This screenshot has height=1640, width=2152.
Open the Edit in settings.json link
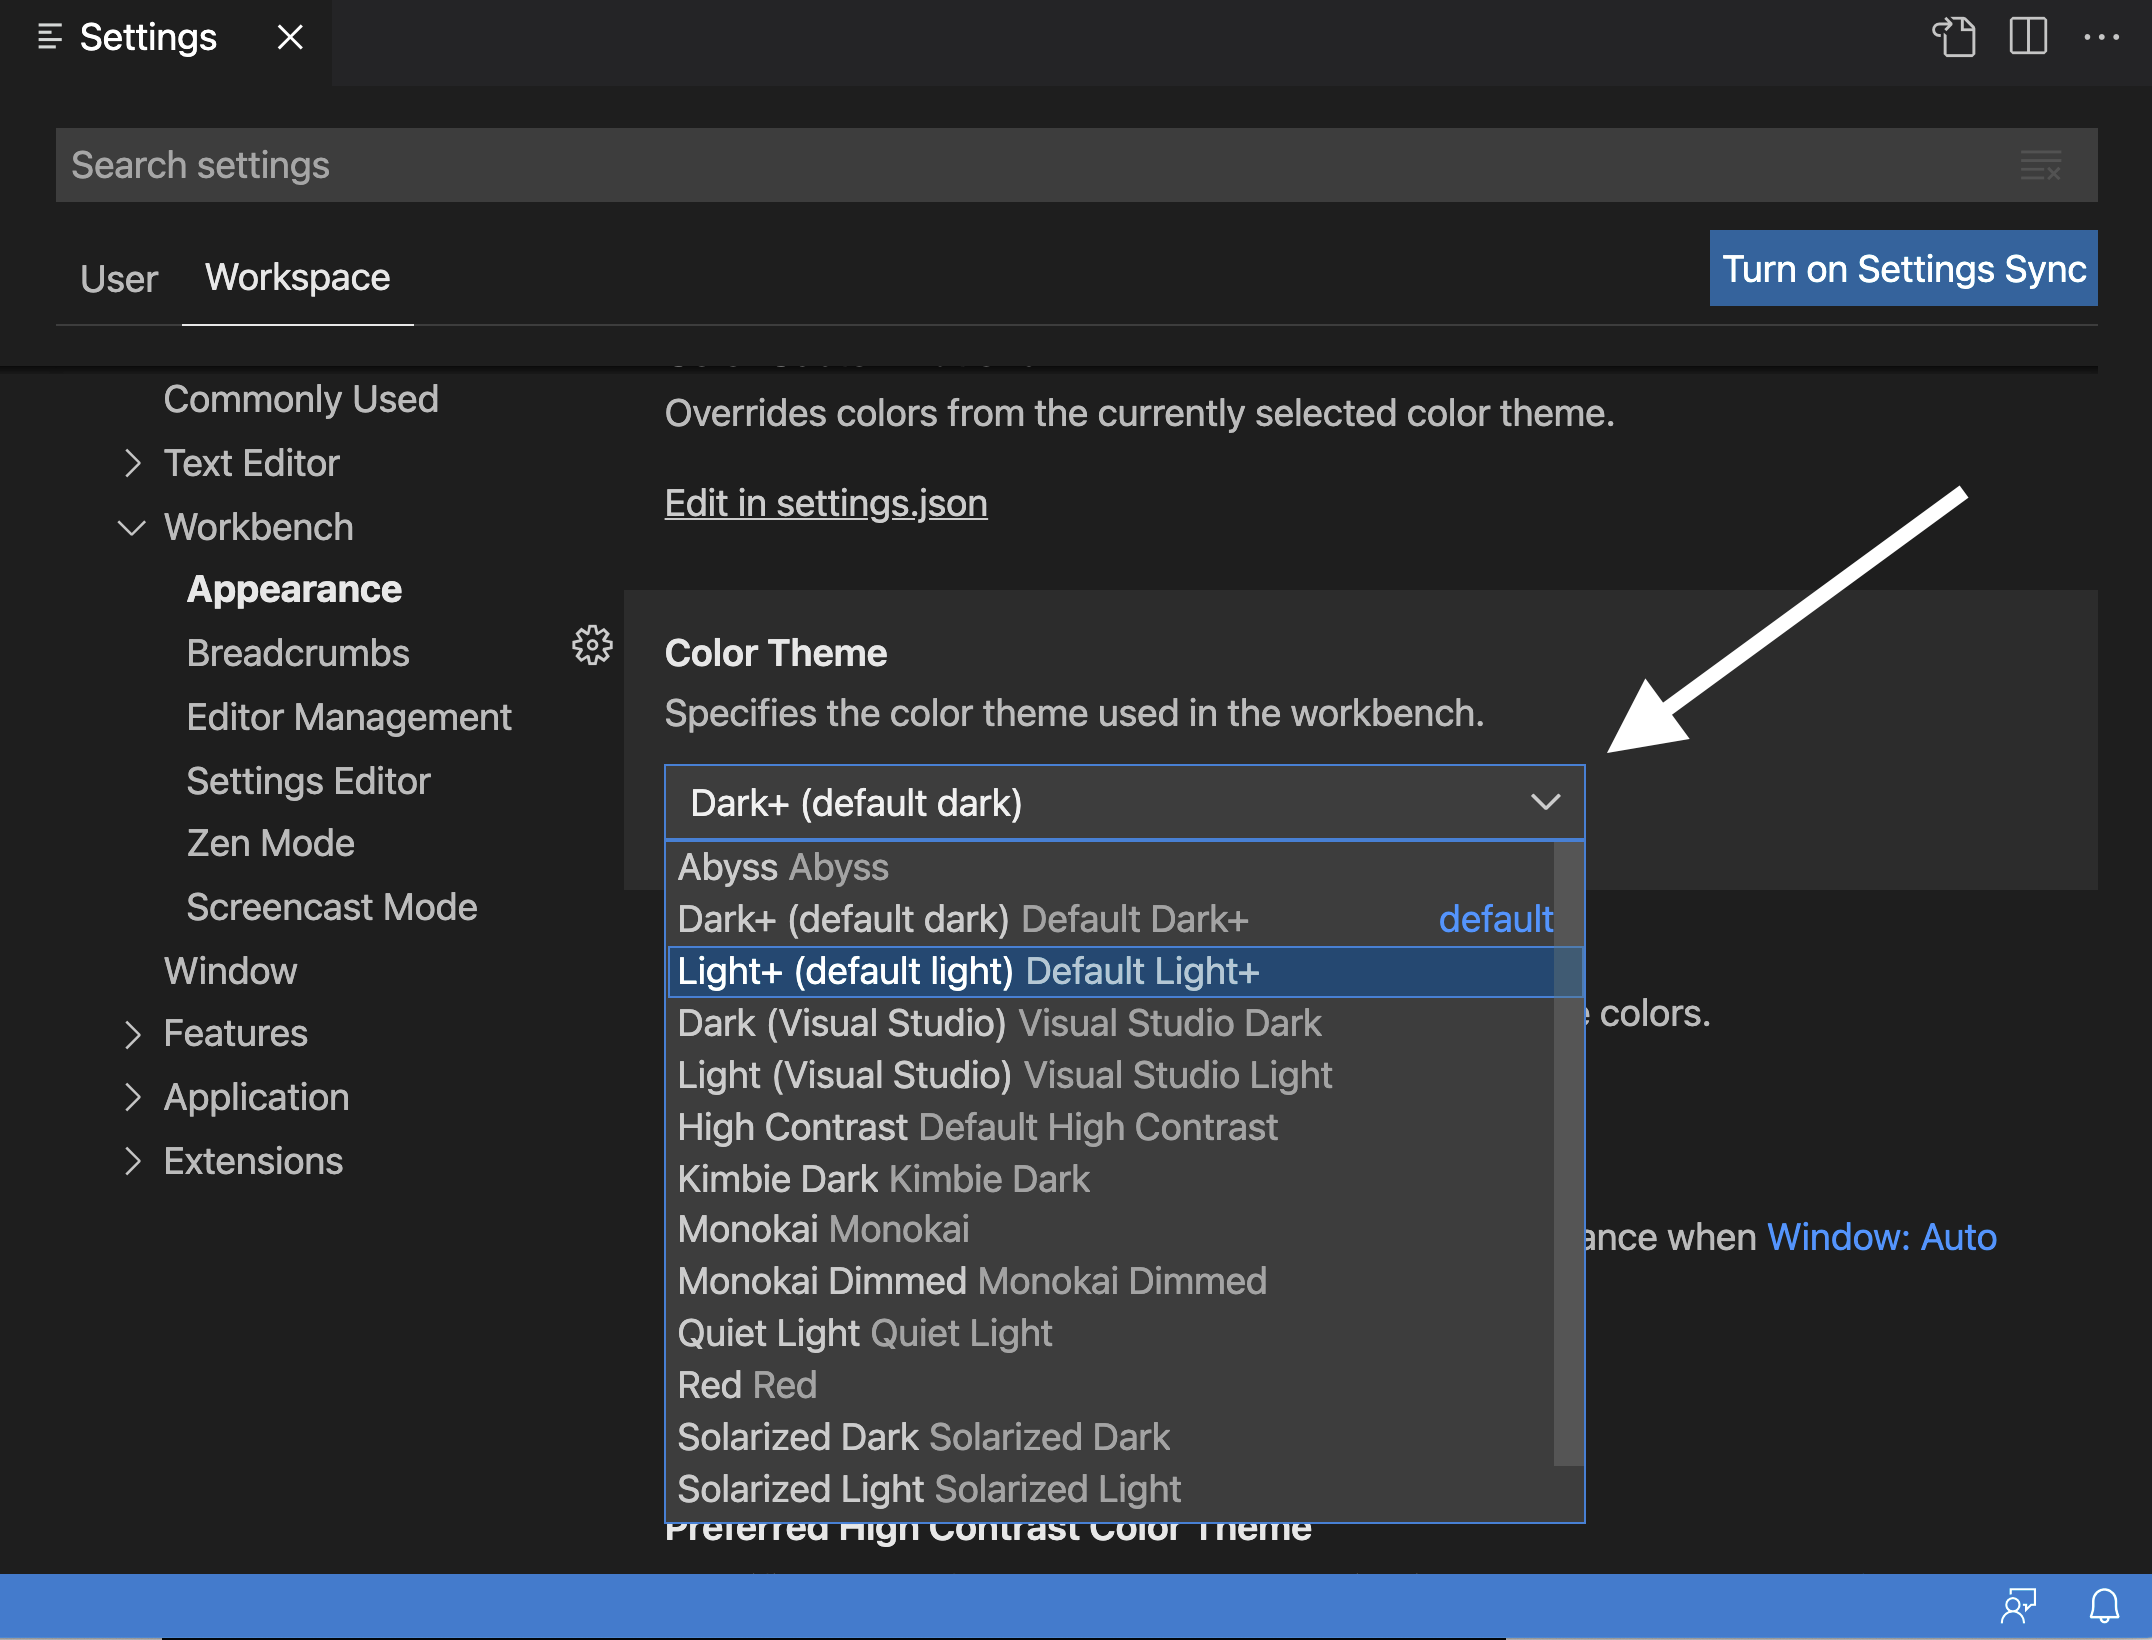click(x=826, y=503)
